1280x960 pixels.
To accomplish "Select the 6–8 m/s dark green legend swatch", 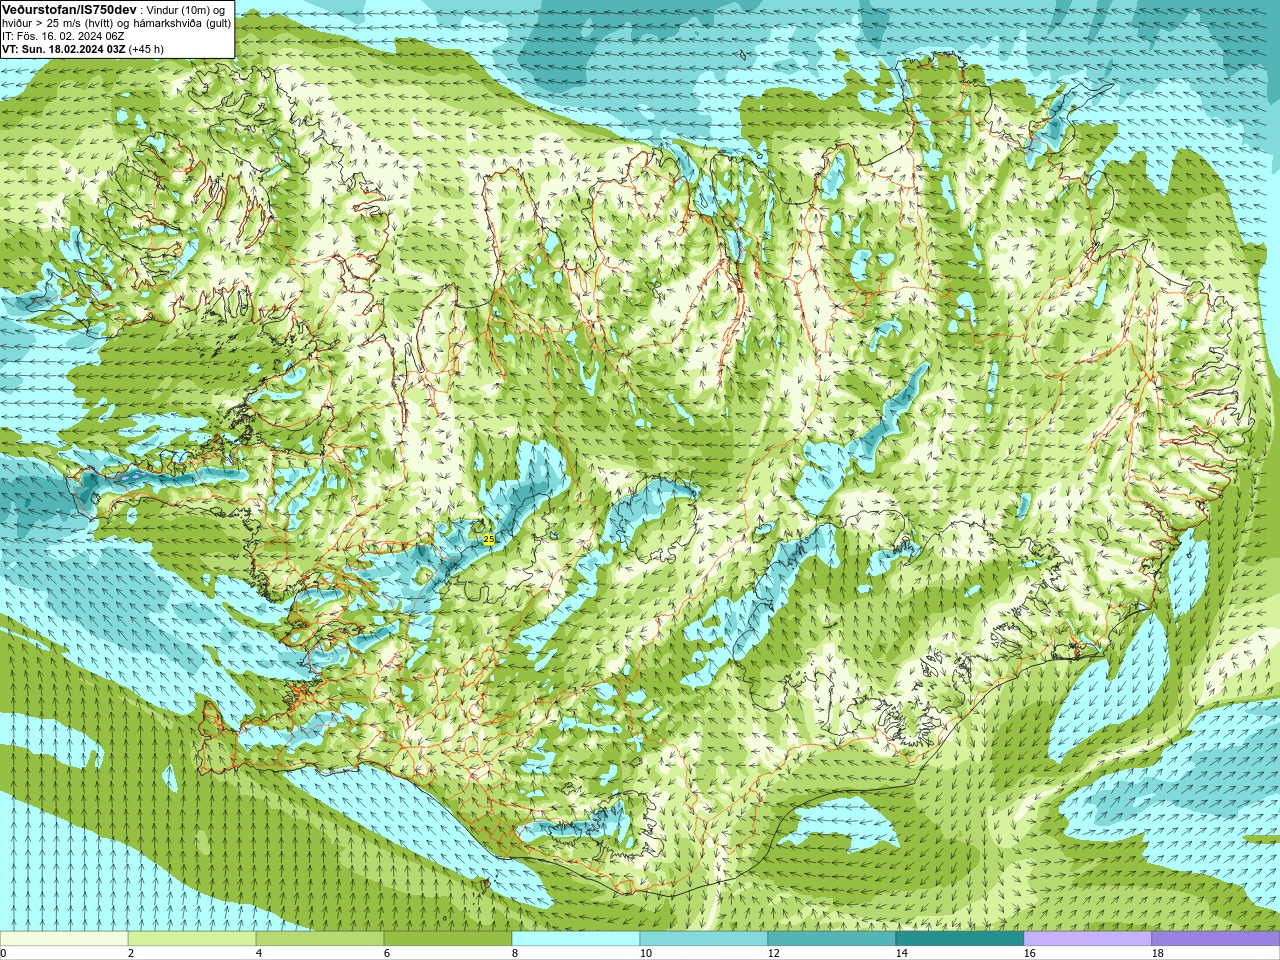I will (448, 939).
